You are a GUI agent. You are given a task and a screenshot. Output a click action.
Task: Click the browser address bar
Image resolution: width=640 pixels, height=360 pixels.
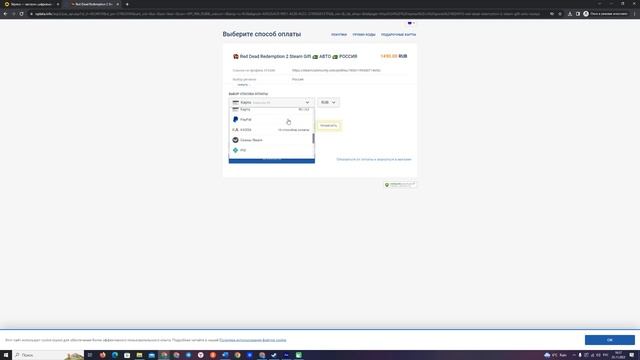point(288,13)
